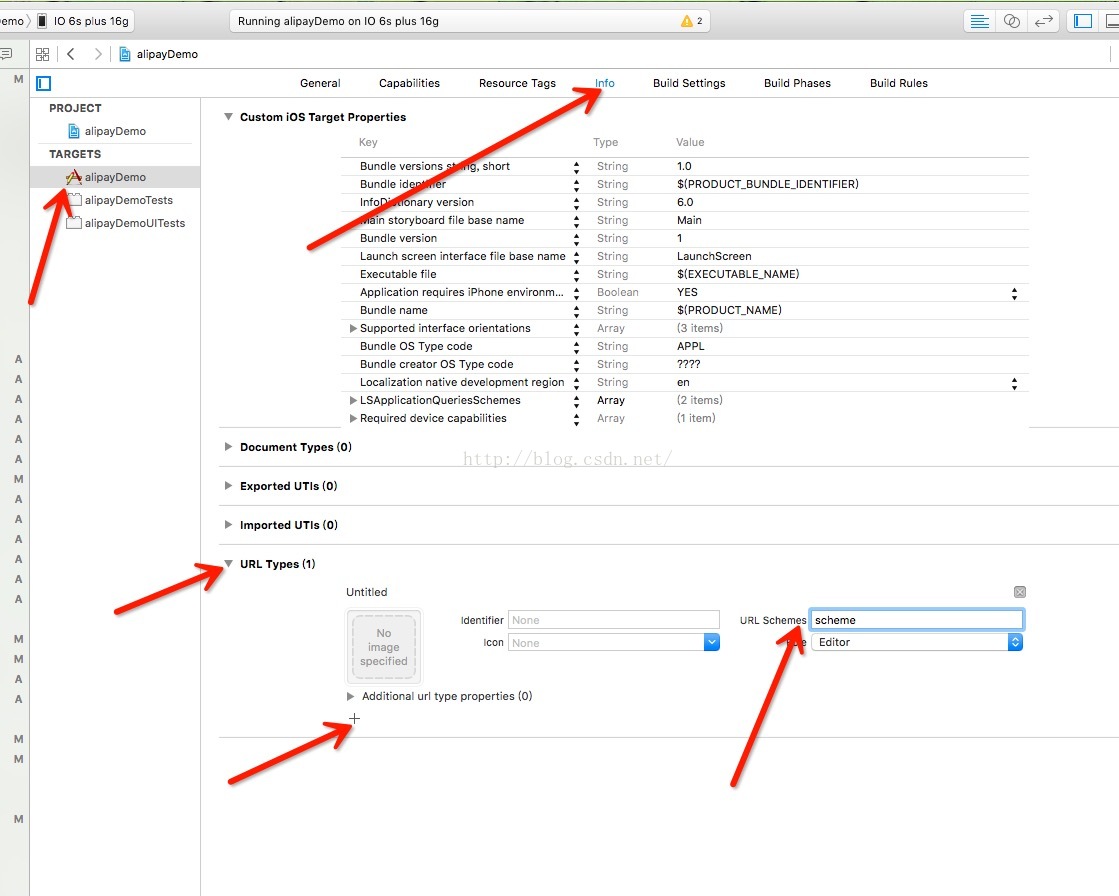Show the standard editor
The width and height of the screenshot is (1119, 896).
(x=980, y=21)
